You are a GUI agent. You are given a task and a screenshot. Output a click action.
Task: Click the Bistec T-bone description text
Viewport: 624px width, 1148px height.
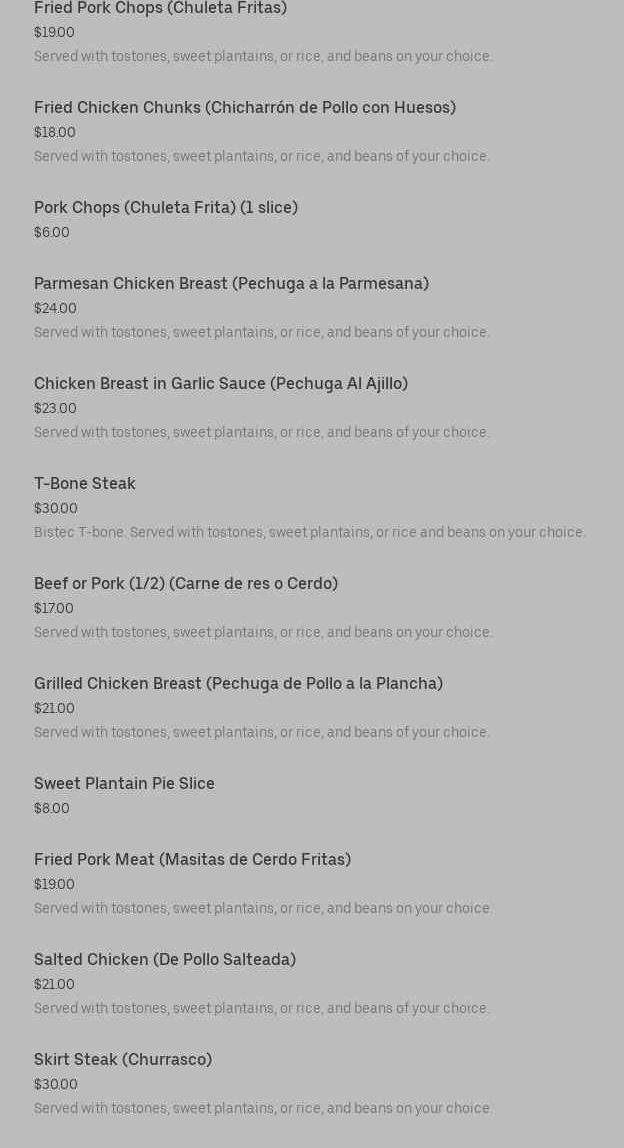[x=309, y=533]
